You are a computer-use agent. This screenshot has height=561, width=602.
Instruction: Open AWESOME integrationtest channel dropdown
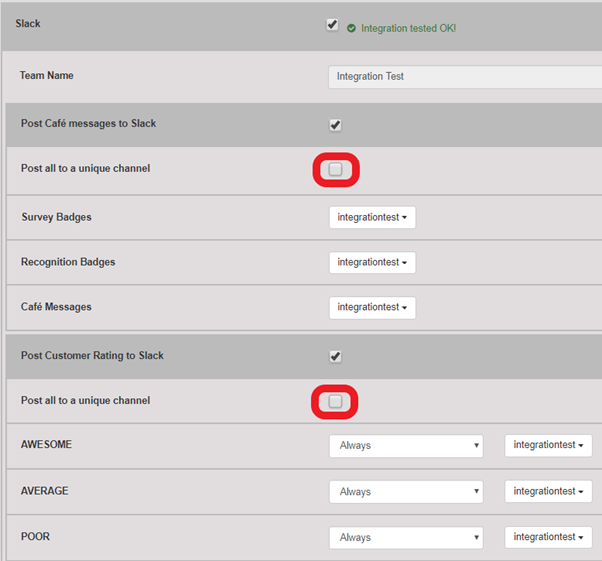pos(548,445)
